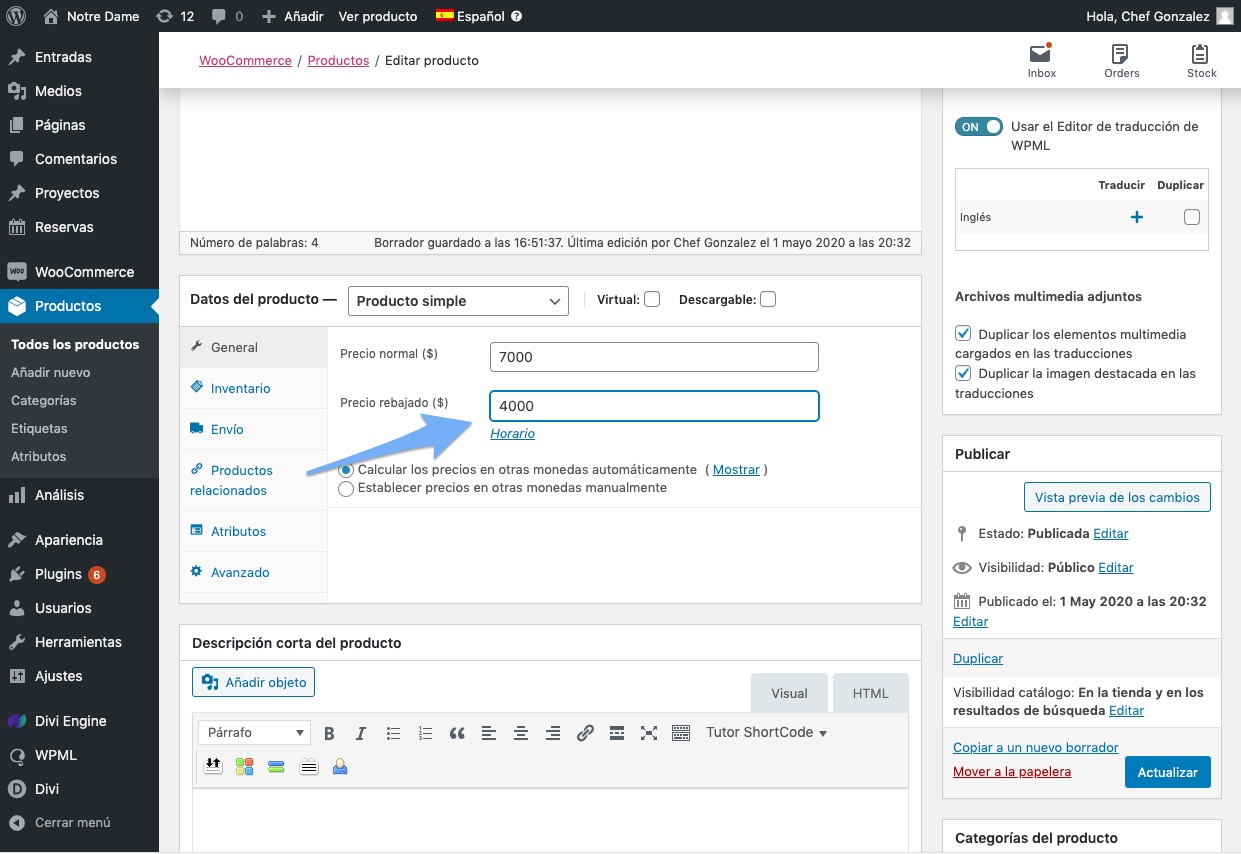This screenshot has height=854, width=1241.
Task: Insert a blockquote with the quote icon
Action: [x=457, y=733]
